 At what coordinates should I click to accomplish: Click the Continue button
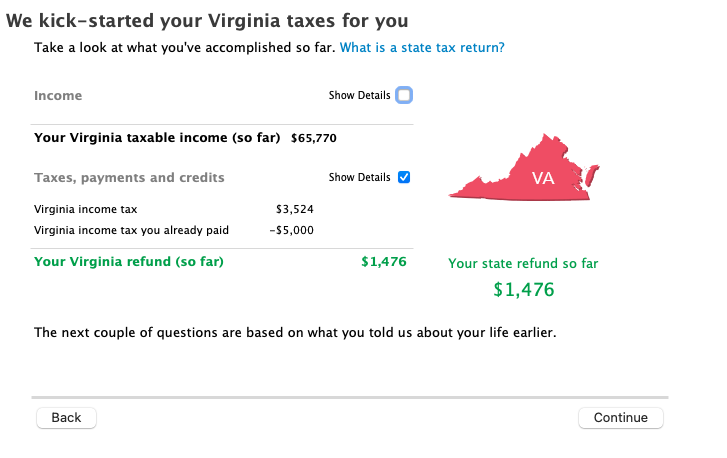pos(620,417)
